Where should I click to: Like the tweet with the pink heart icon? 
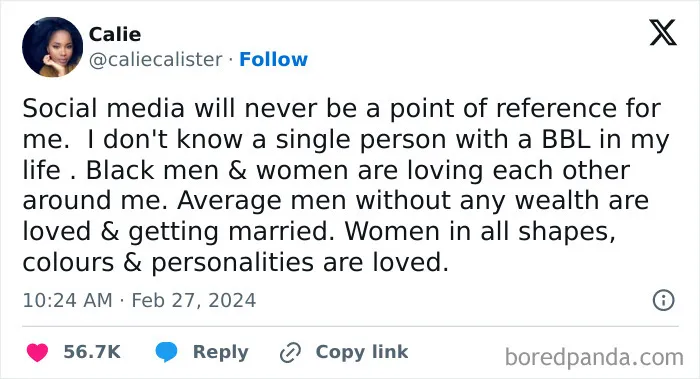[37, 352]
